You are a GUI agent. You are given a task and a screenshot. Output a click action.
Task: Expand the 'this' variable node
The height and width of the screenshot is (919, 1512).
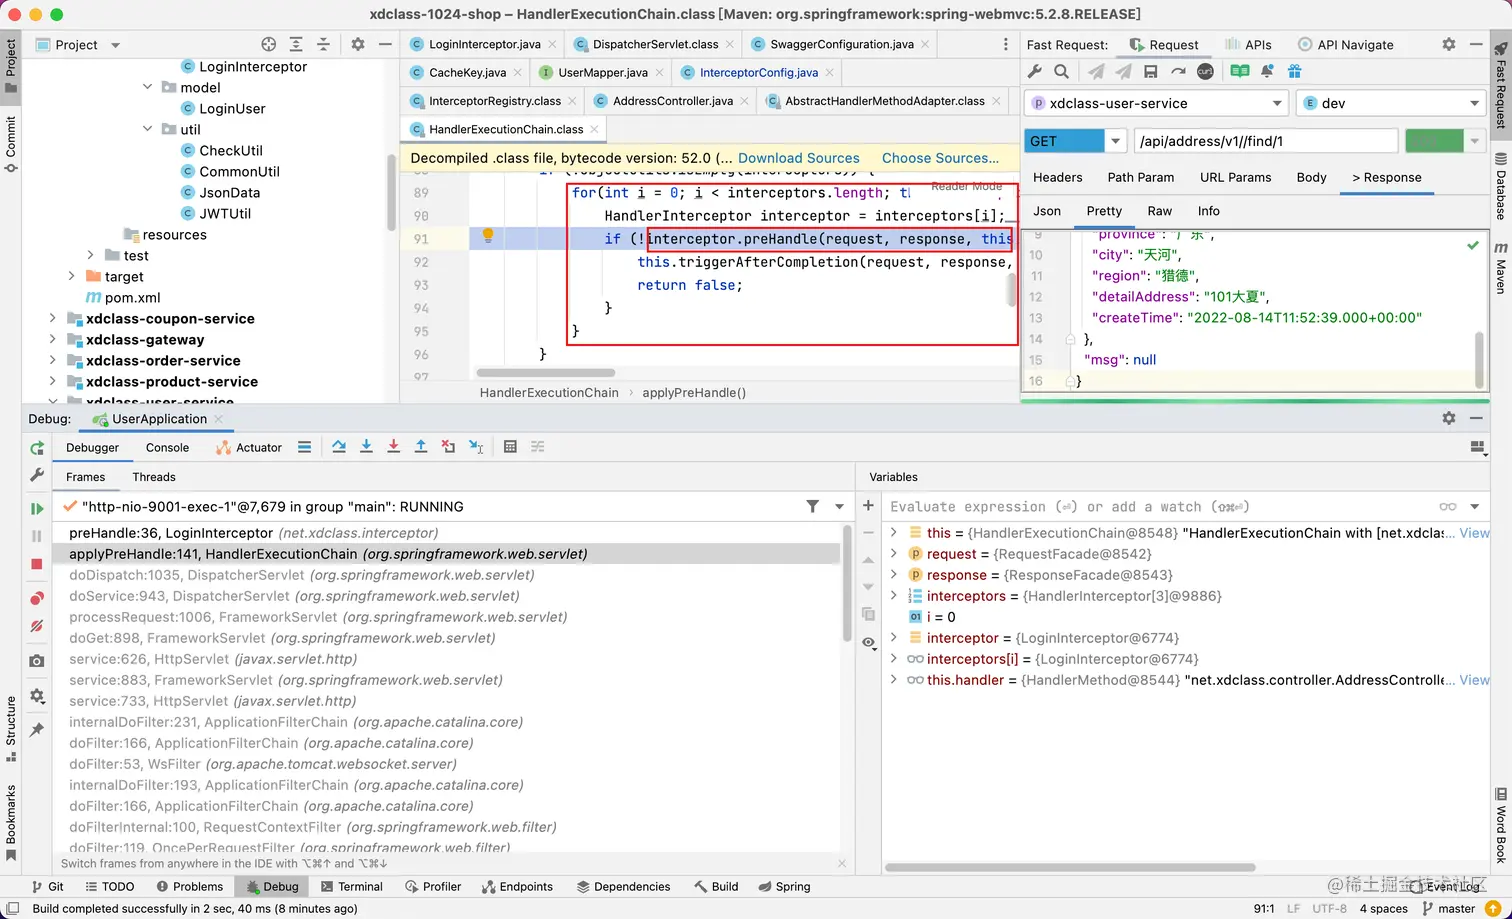coord(894,533)
